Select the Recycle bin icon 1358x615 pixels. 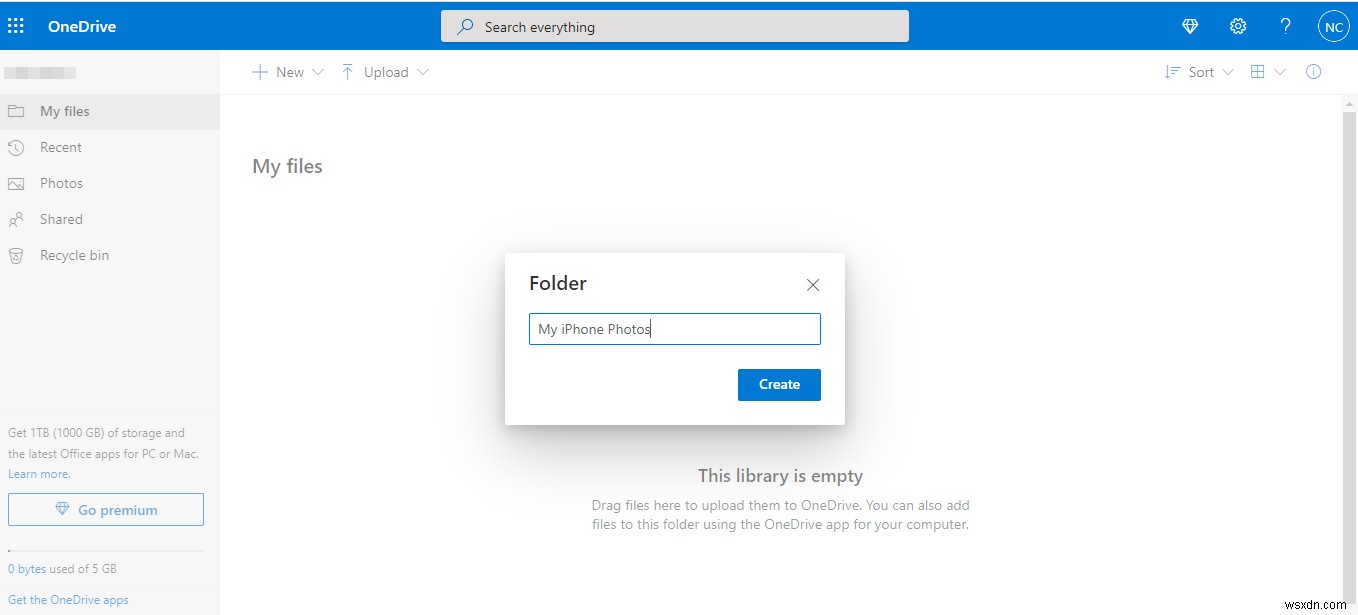(16, 255)
